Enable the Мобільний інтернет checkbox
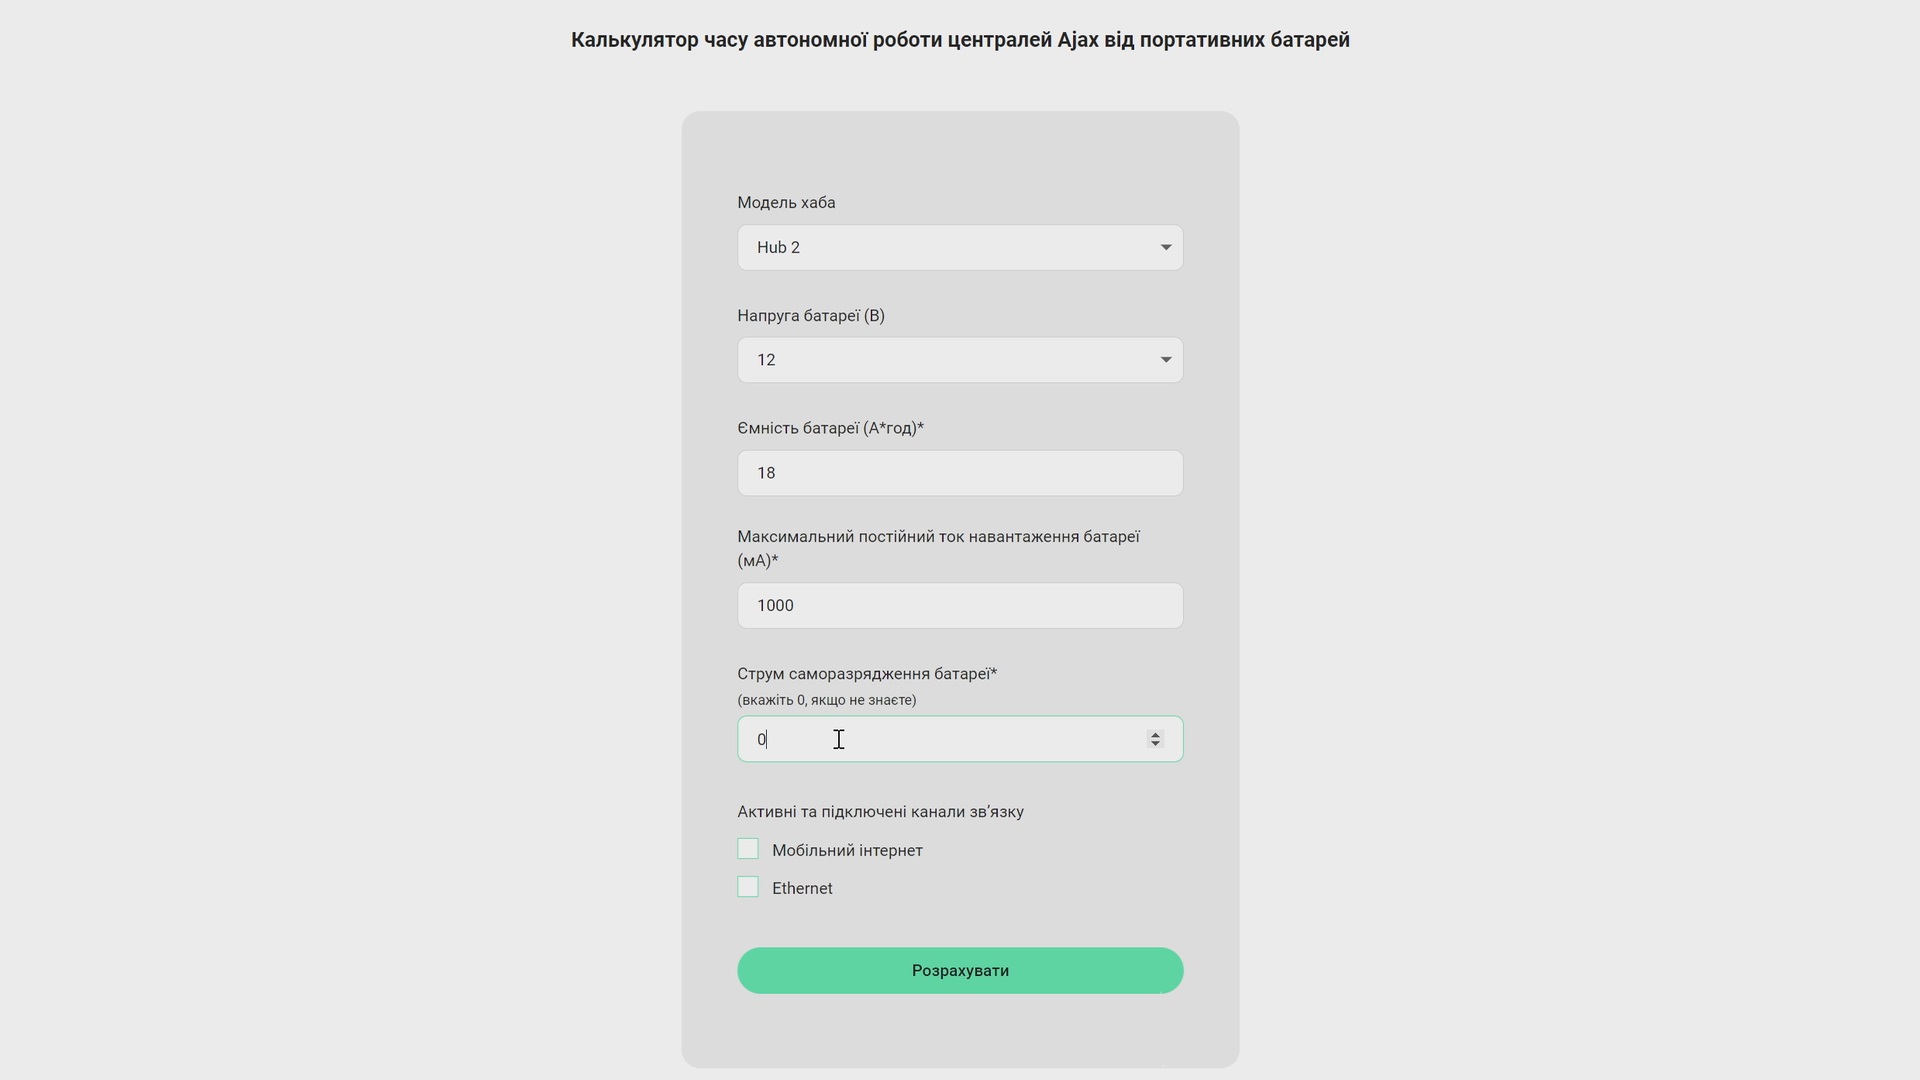The image size is (1920, 1080). coord(748,849)
